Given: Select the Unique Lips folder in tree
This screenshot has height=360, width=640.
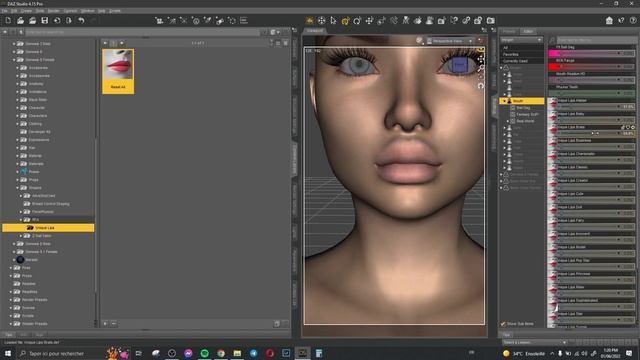Looking at the screenshot, I should coord(48,228).
